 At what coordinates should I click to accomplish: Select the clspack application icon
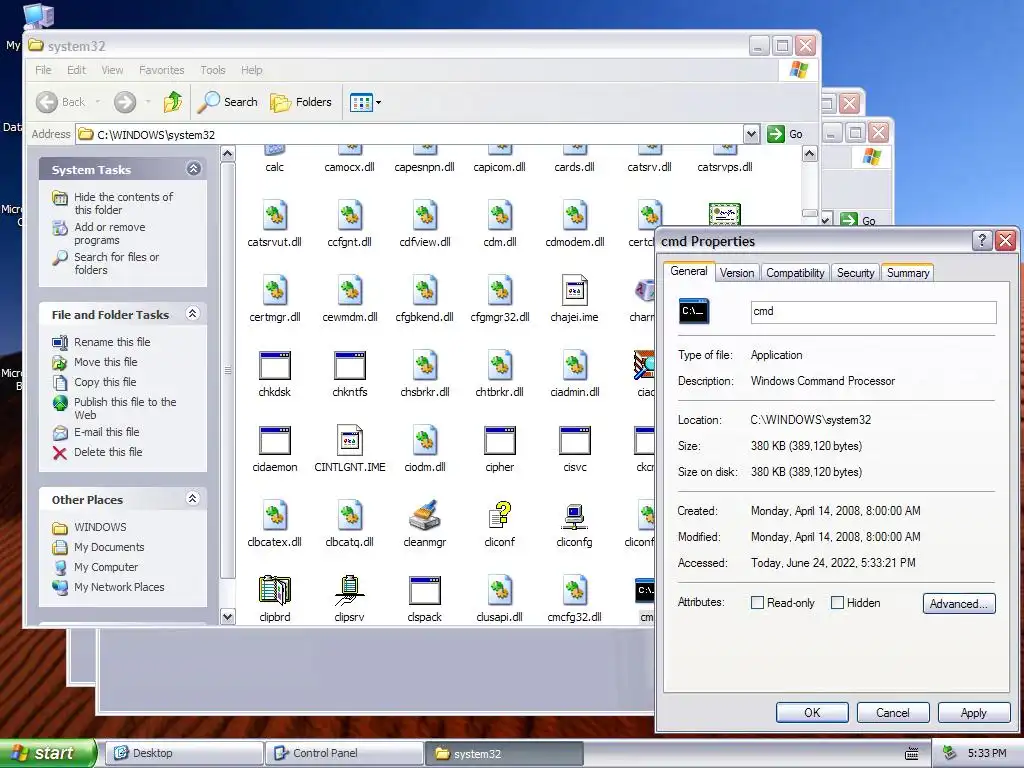tap(424, 590)
